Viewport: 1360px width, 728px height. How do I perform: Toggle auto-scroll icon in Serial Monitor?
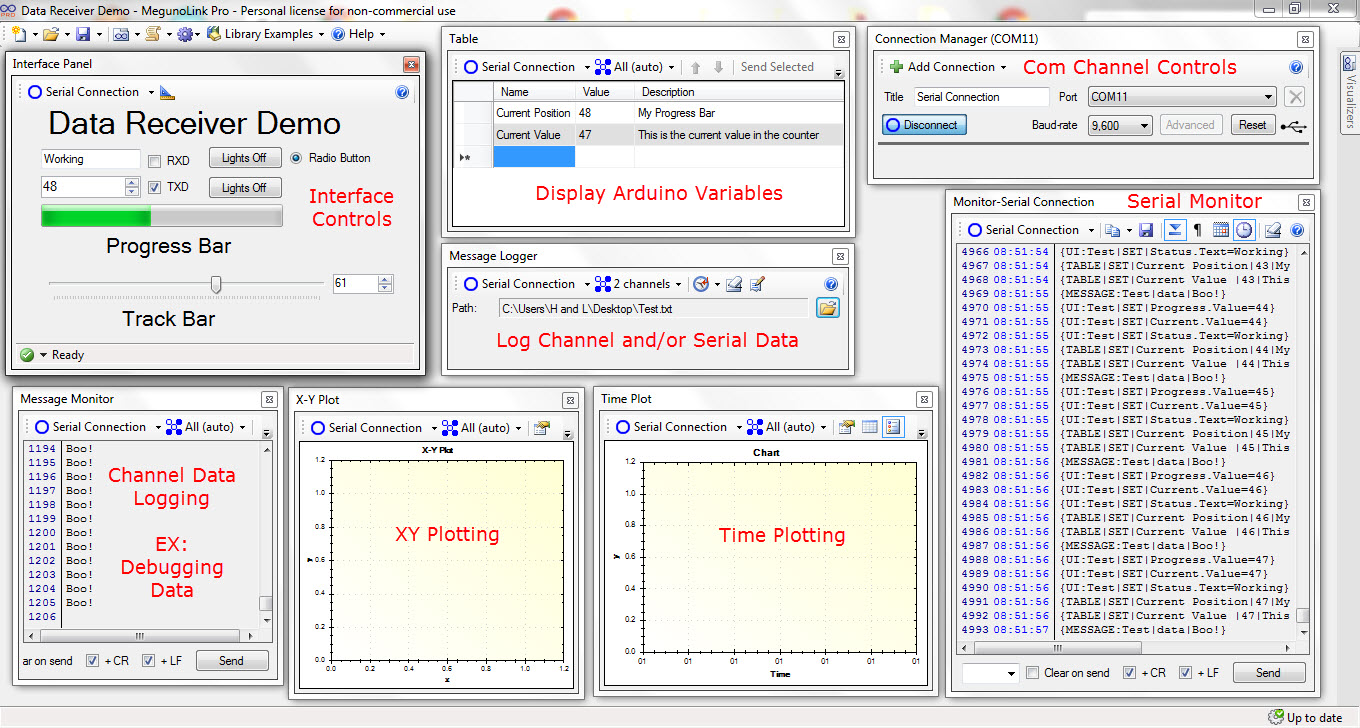click(1175, 230)
